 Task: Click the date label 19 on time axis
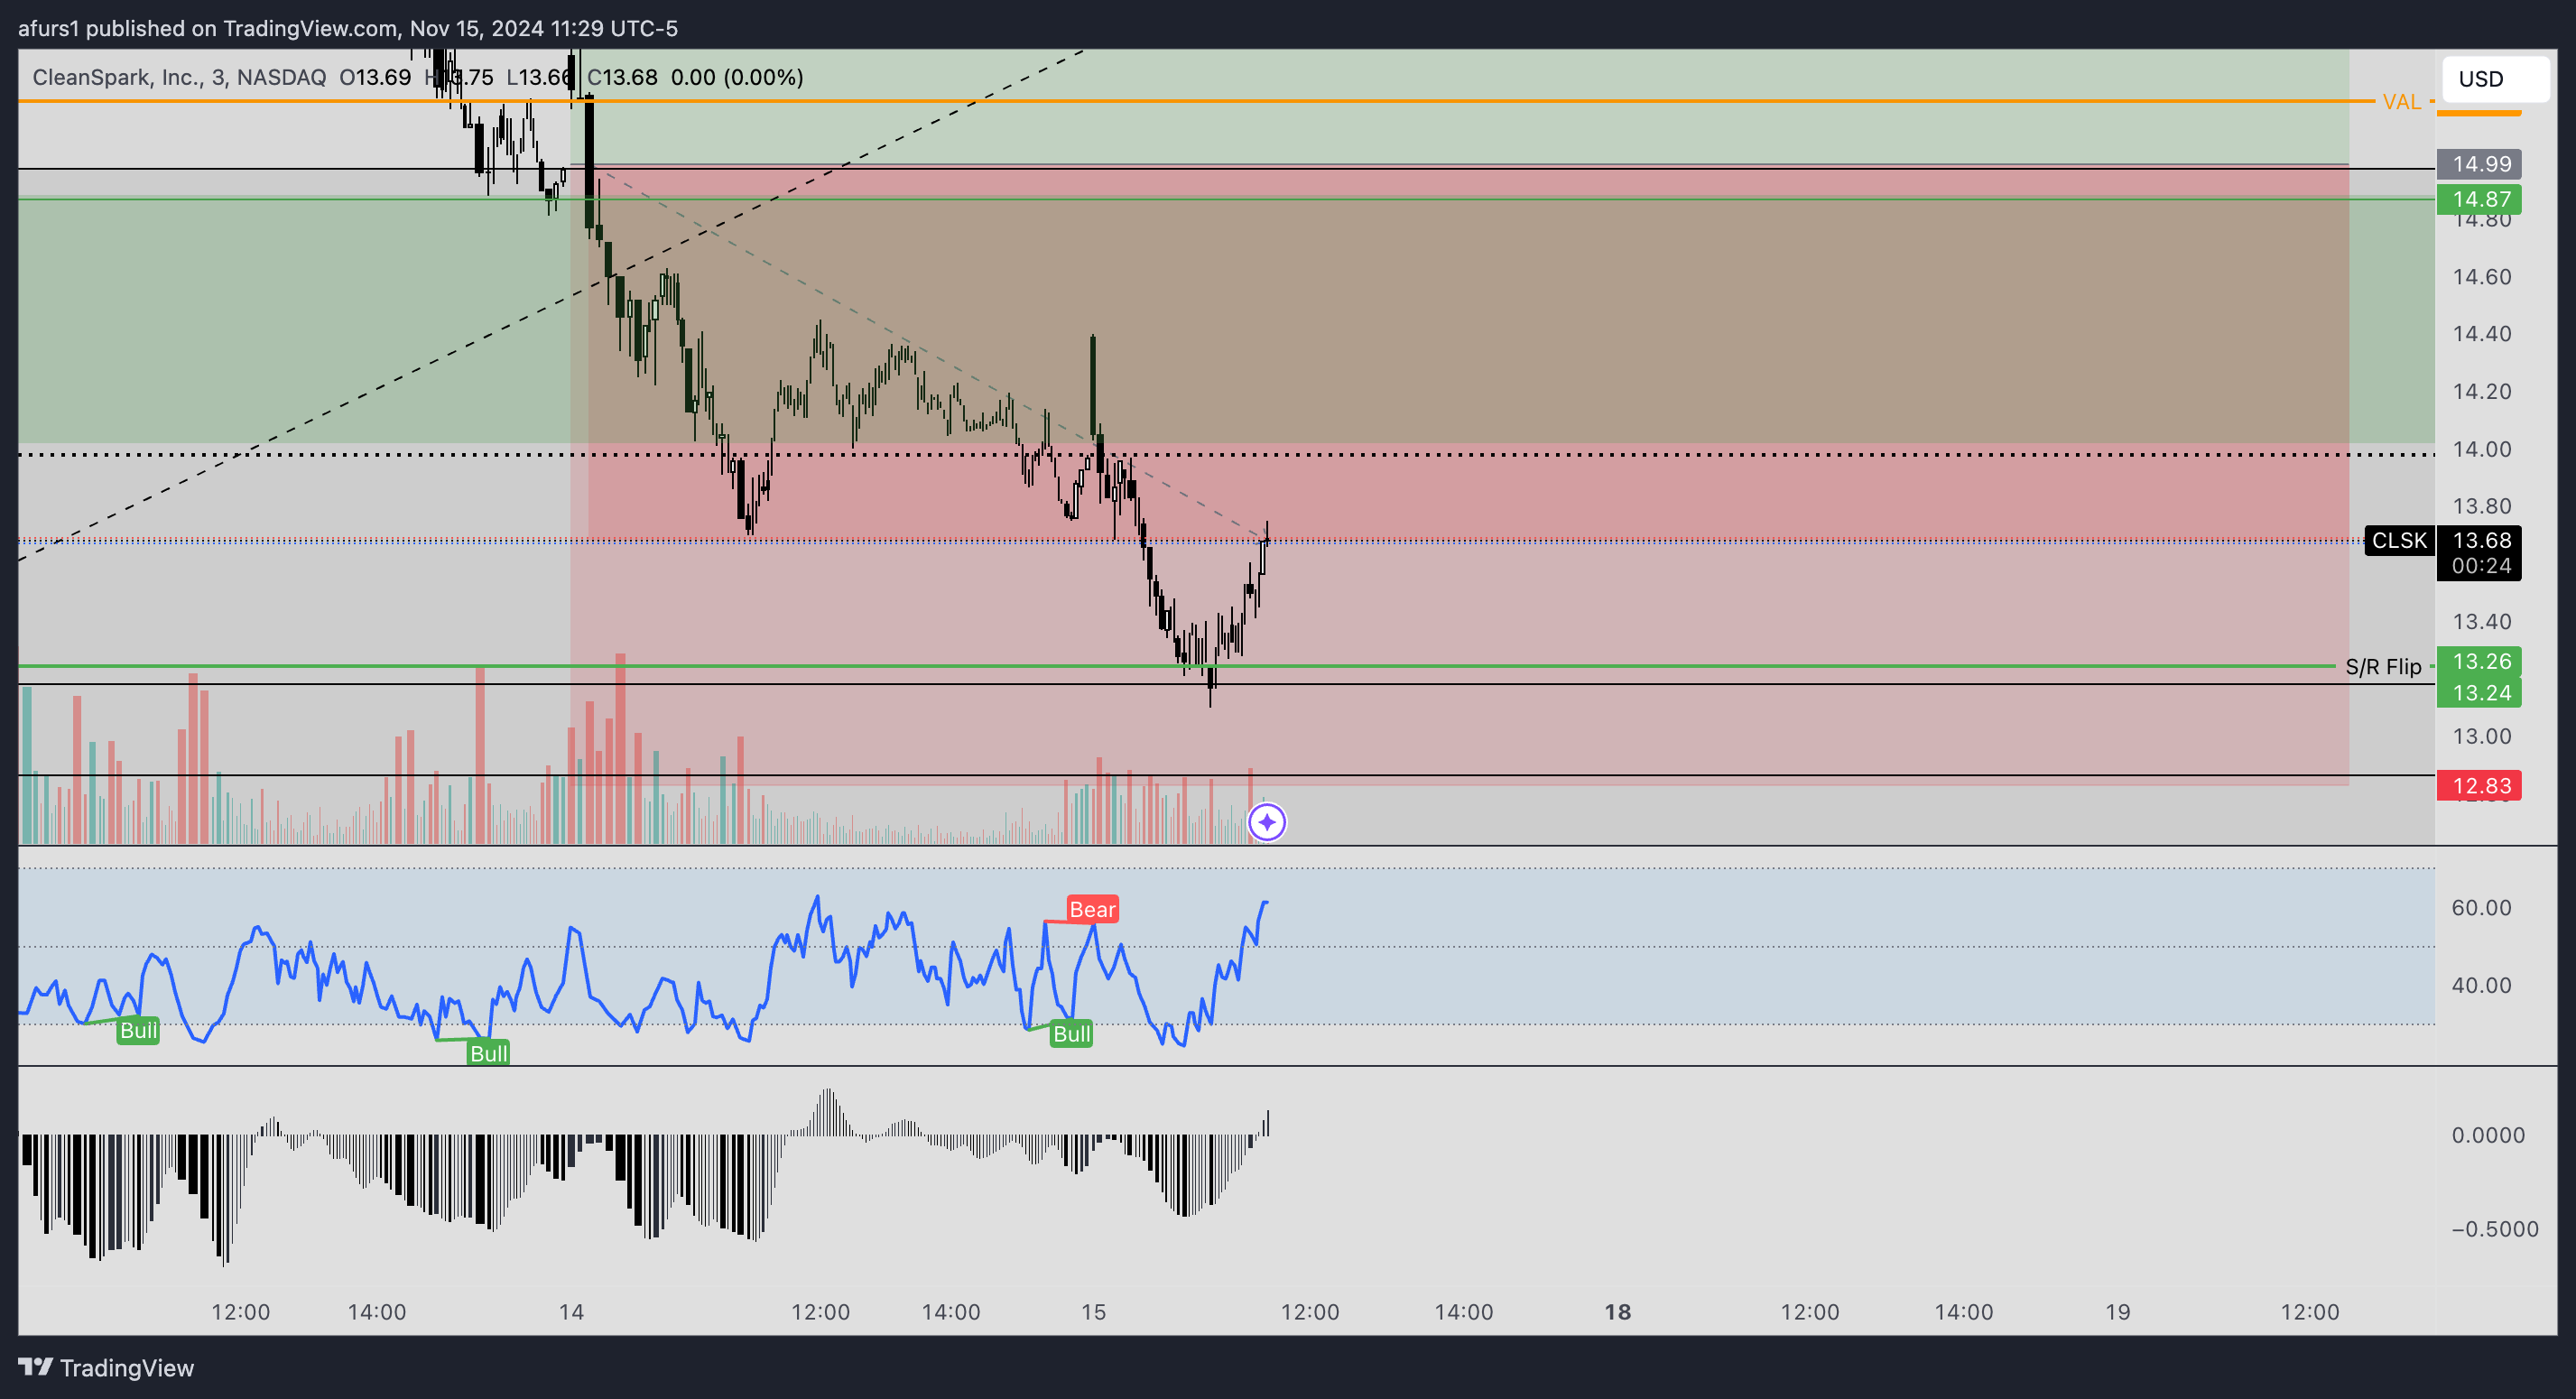click(x=2117, y=1311)
